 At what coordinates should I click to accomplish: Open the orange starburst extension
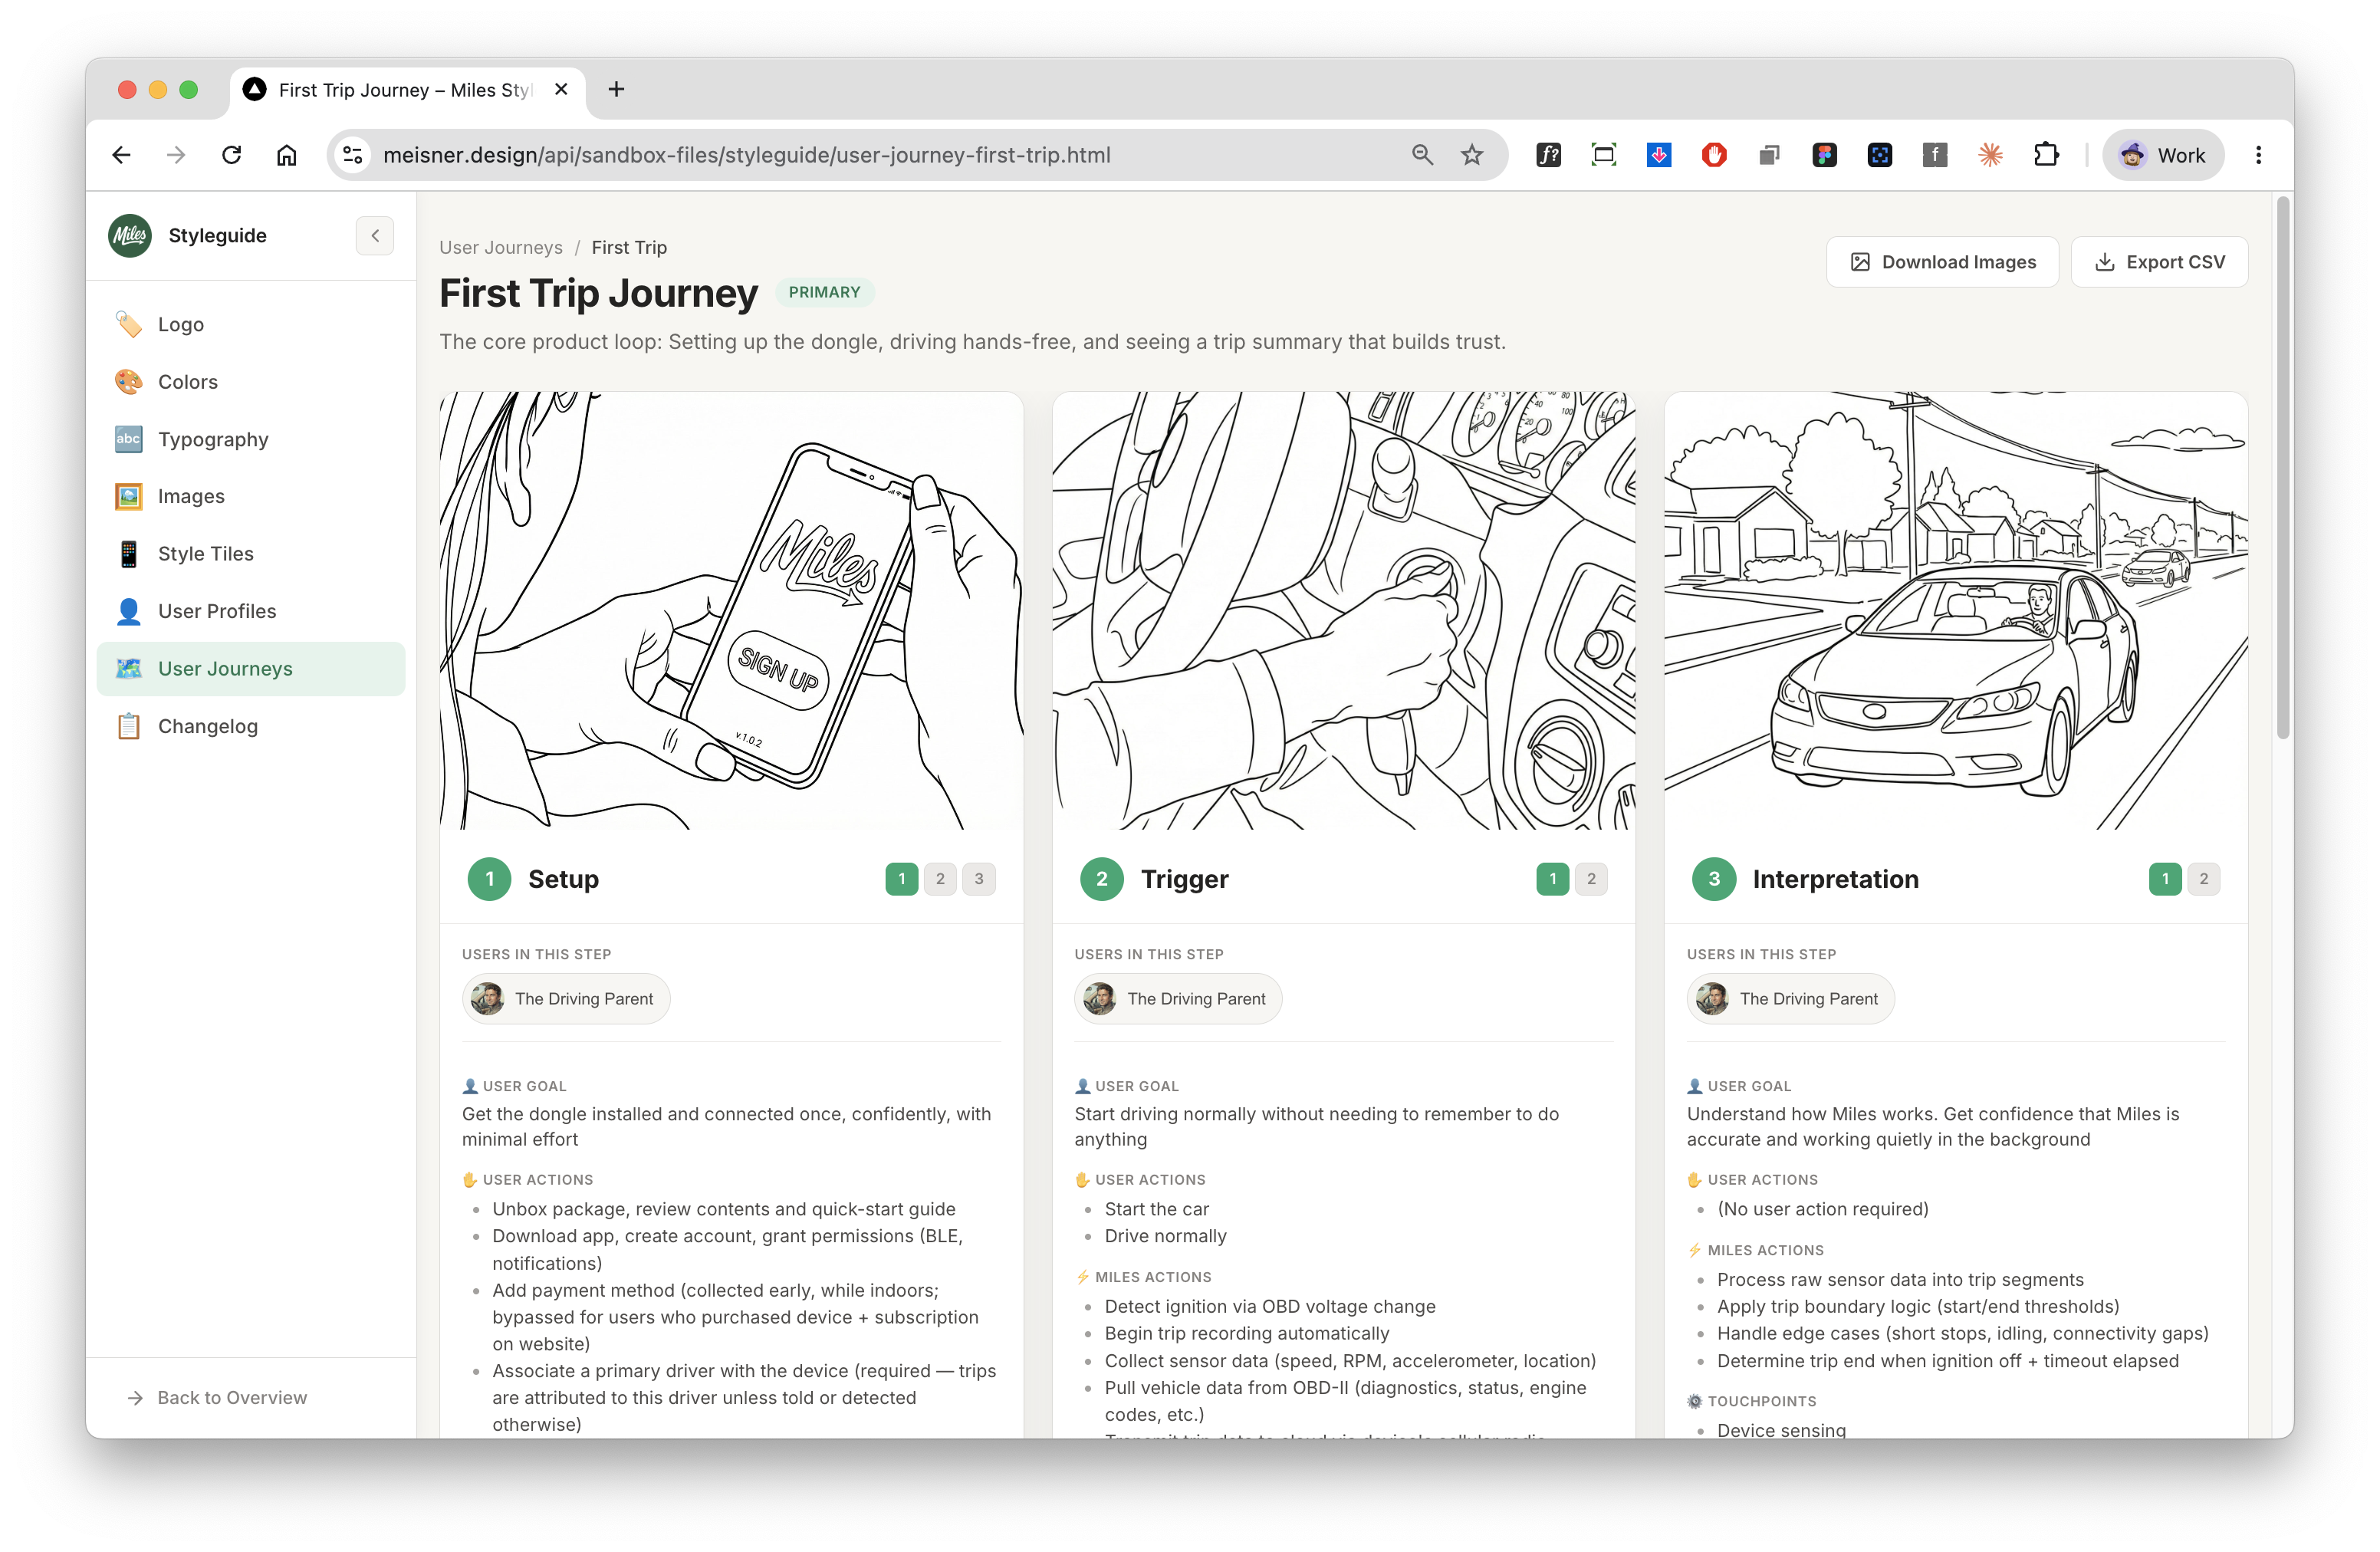[x=1990, y=155]
